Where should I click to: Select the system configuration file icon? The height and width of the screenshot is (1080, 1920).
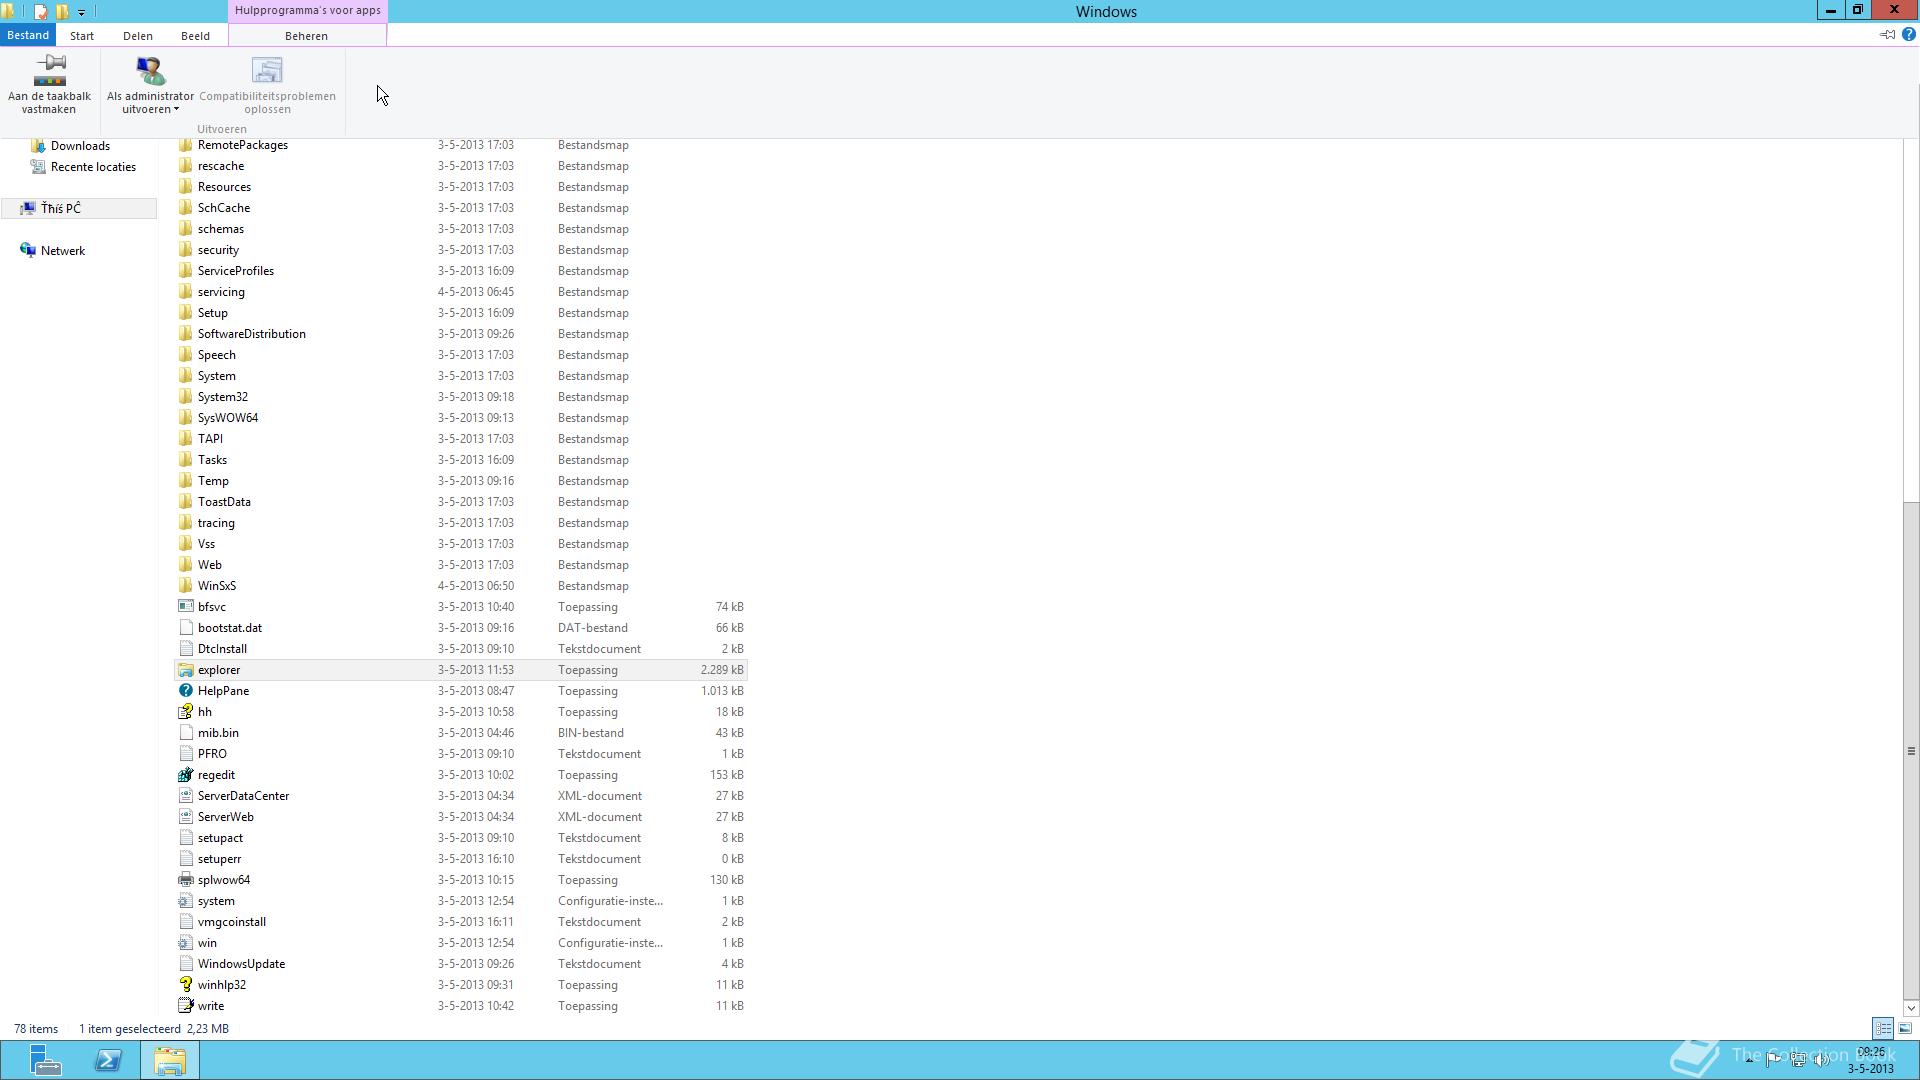tap(185, 901)
